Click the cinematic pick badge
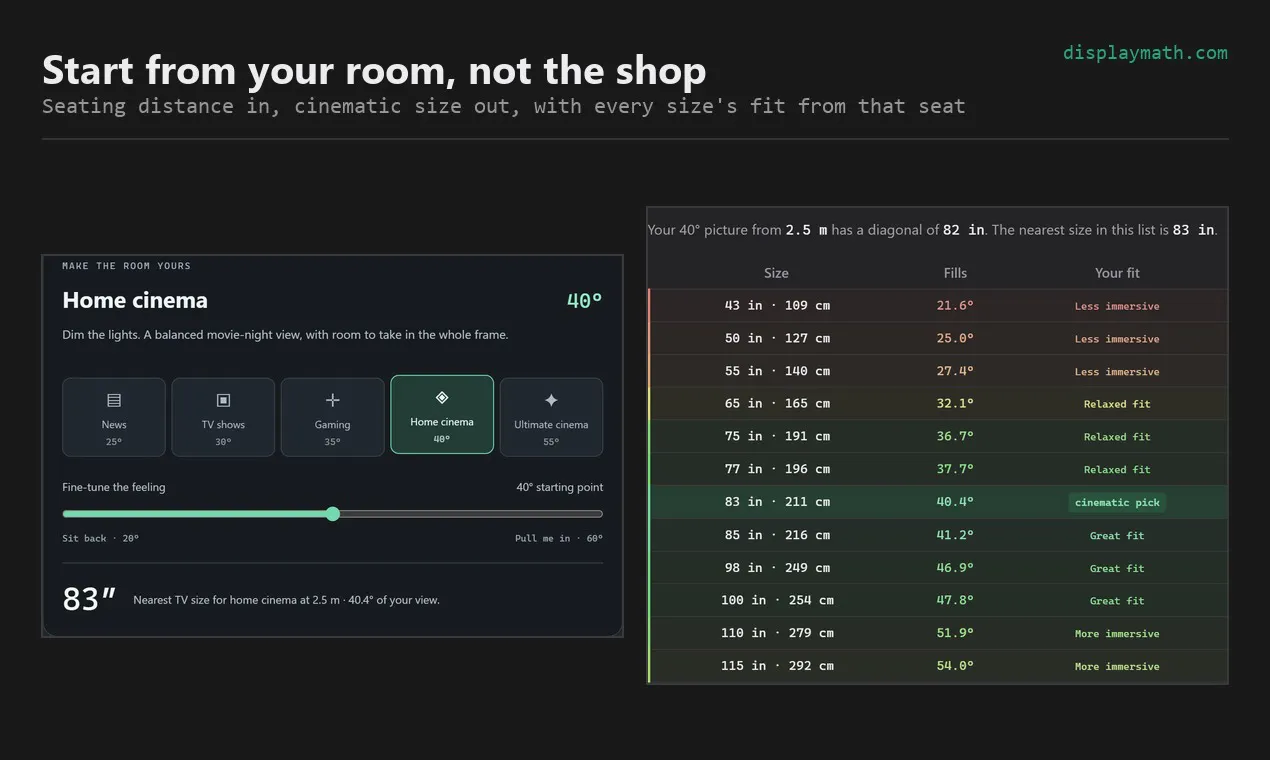Viewport: 1270px width, 760px height. 1117,502
